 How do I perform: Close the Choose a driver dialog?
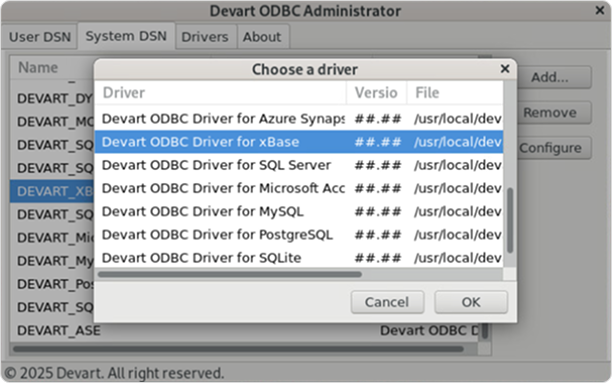pos(505,69)
